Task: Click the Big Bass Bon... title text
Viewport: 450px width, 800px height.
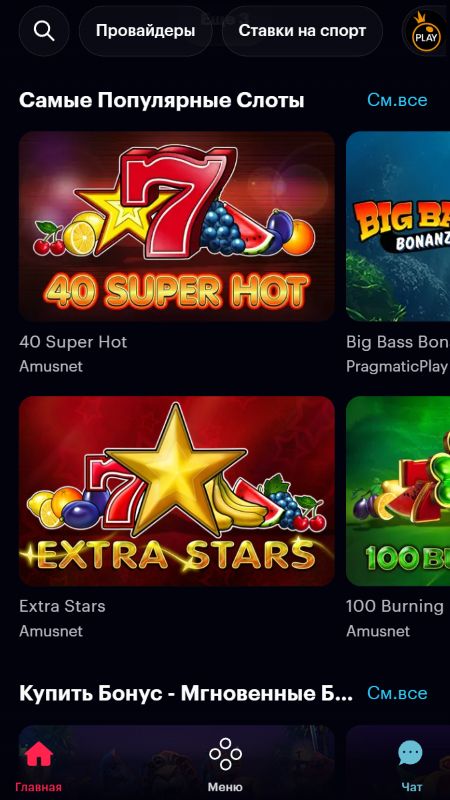Action: tap(398, 342)
